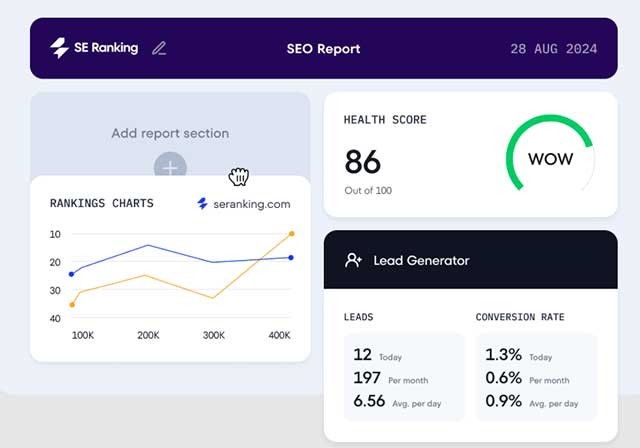Screen dimensions: 640x448
Task: Click the 197 leads per month value
Action: [x=369, y=378]
